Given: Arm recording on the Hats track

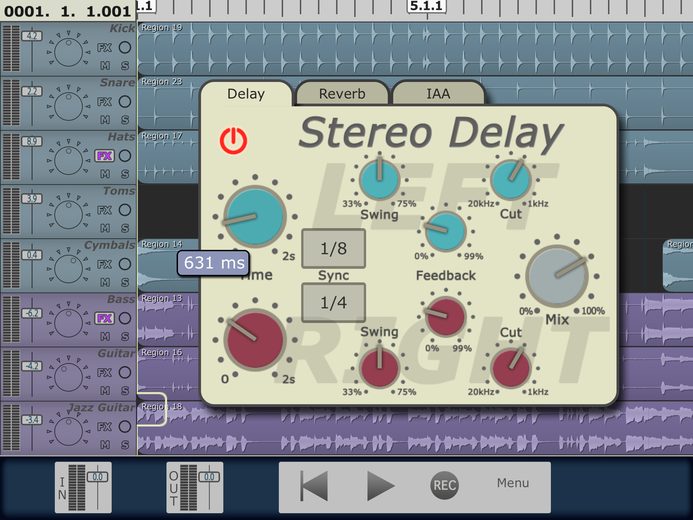Looking at the screenshot, I should [x=125, y=156].
